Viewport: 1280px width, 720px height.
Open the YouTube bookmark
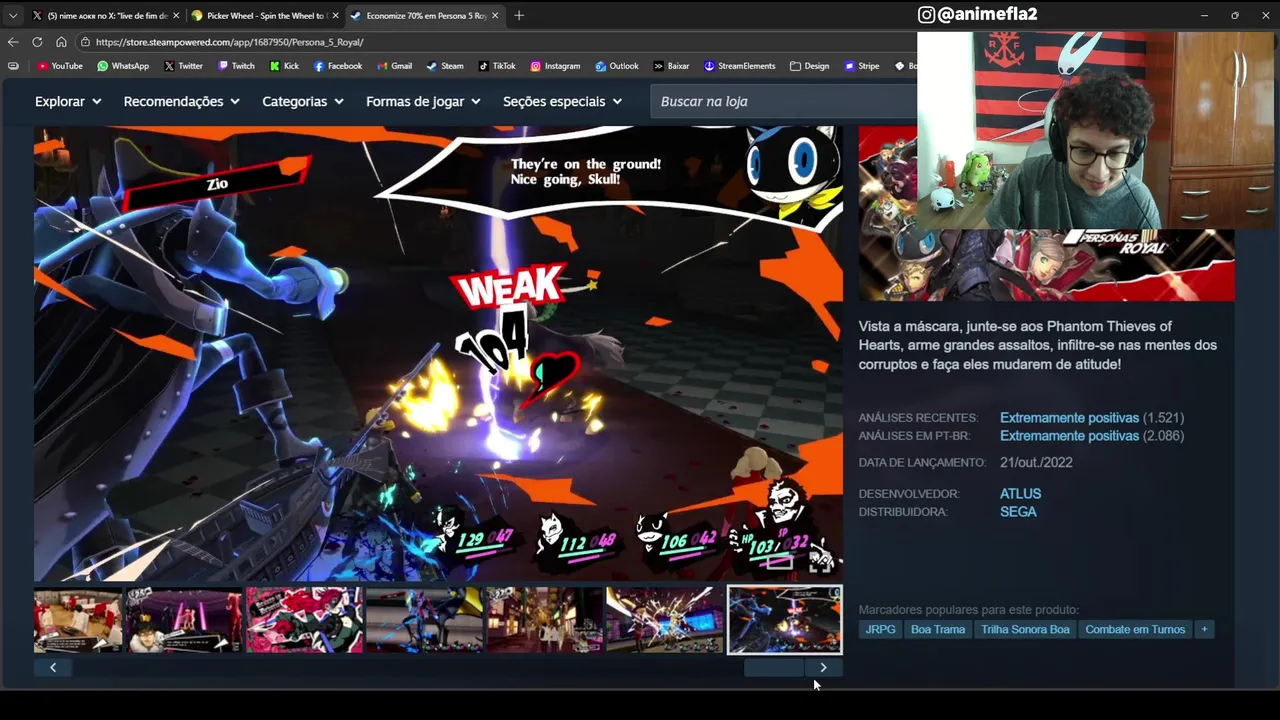click(60, 66)
